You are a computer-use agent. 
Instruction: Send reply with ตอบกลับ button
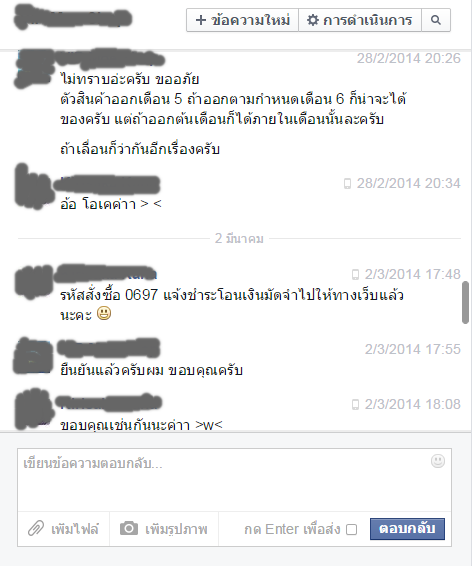coord(407,529)
